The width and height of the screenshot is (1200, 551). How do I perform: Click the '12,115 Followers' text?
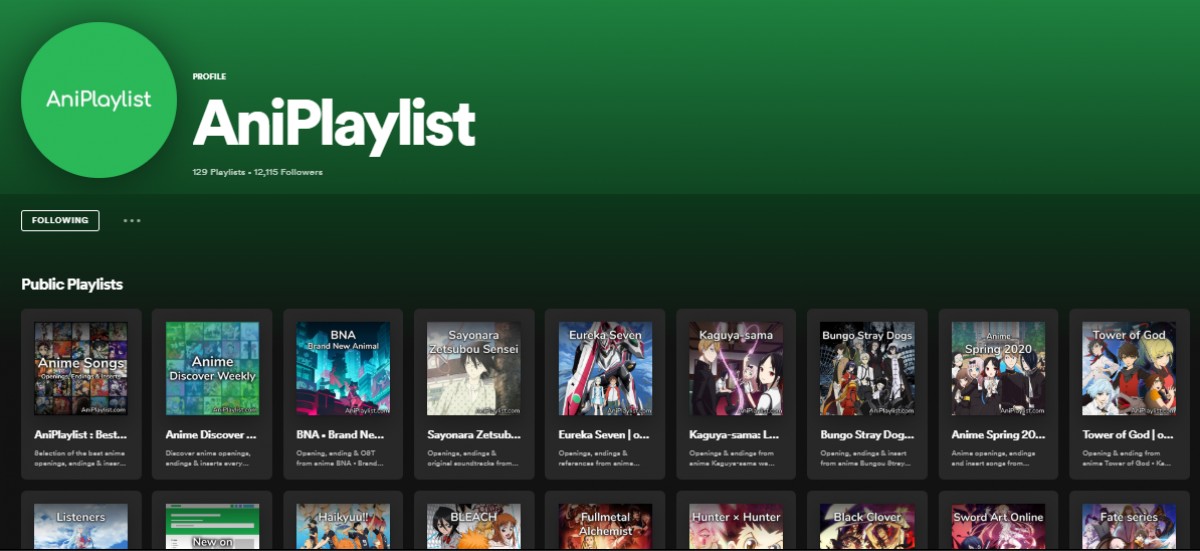(x=289, y=172)
